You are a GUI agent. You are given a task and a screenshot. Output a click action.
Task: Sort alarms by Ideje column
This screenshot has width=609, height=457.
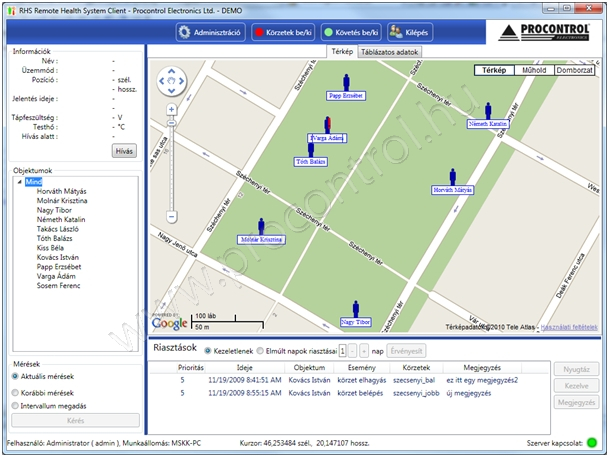[x=245, y=368]
